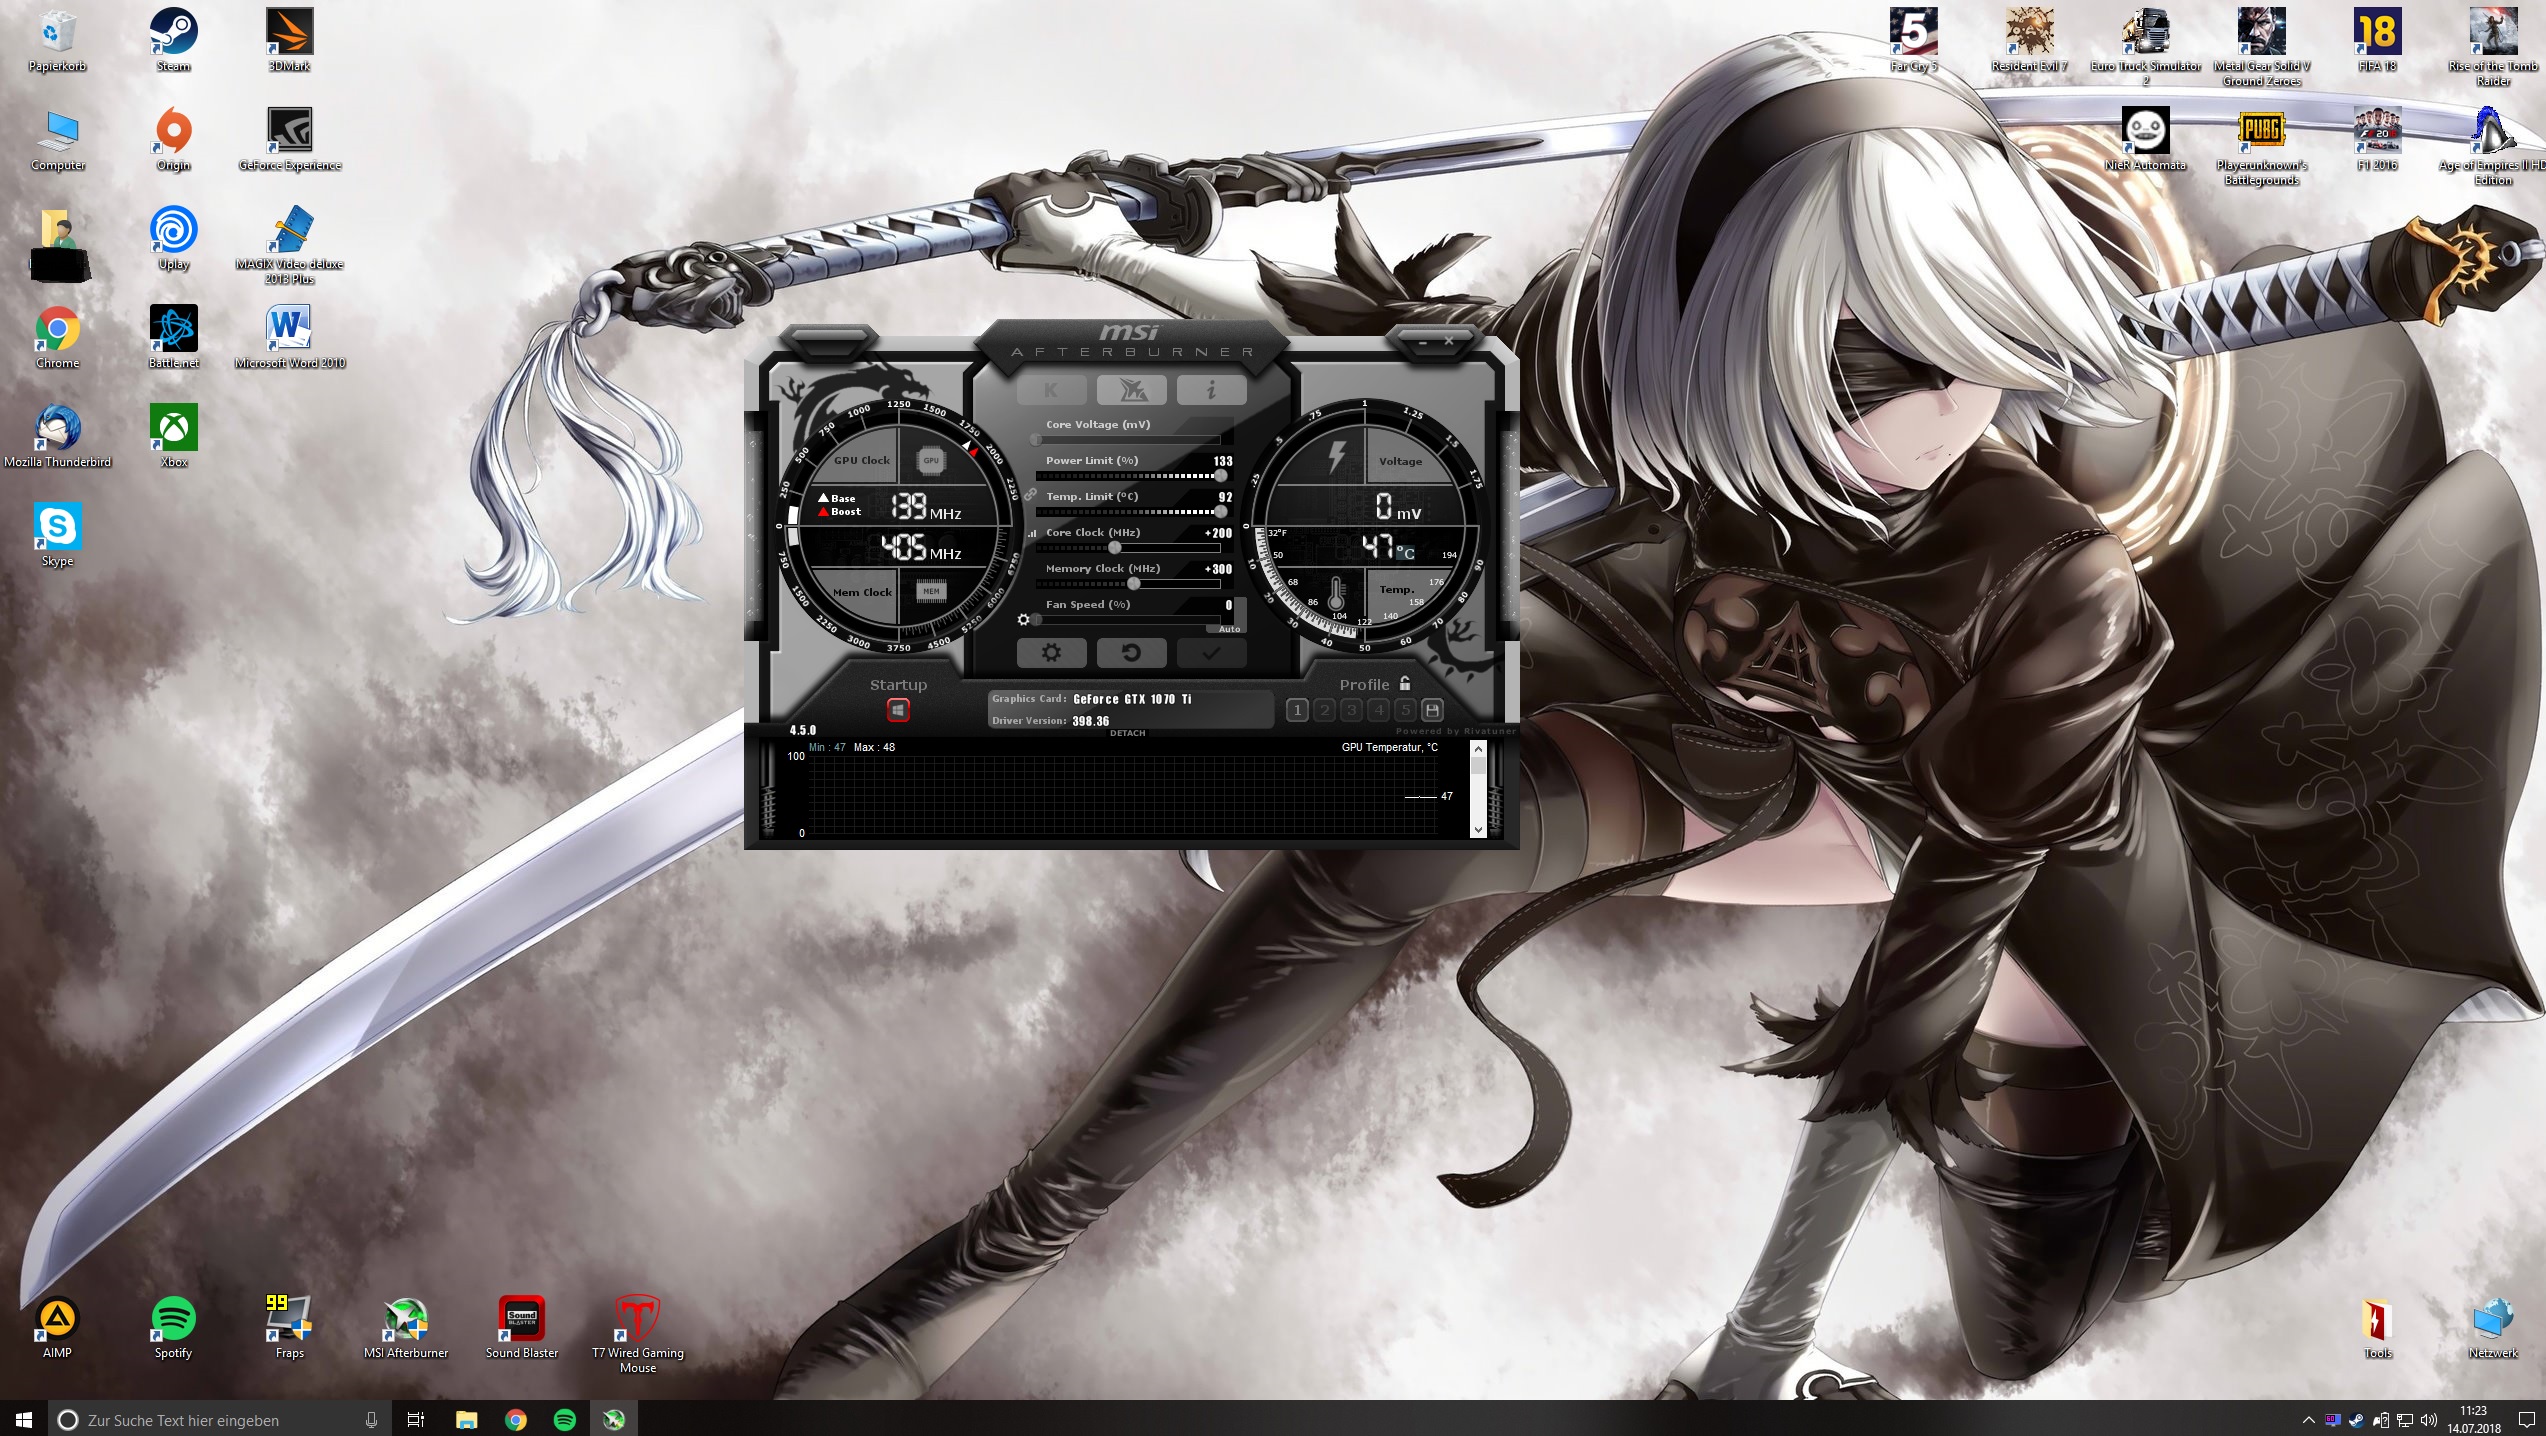Screen dimensions: 2546x1436
Task: Click the apply checkmark button
Action: (x=1211, y=653)
